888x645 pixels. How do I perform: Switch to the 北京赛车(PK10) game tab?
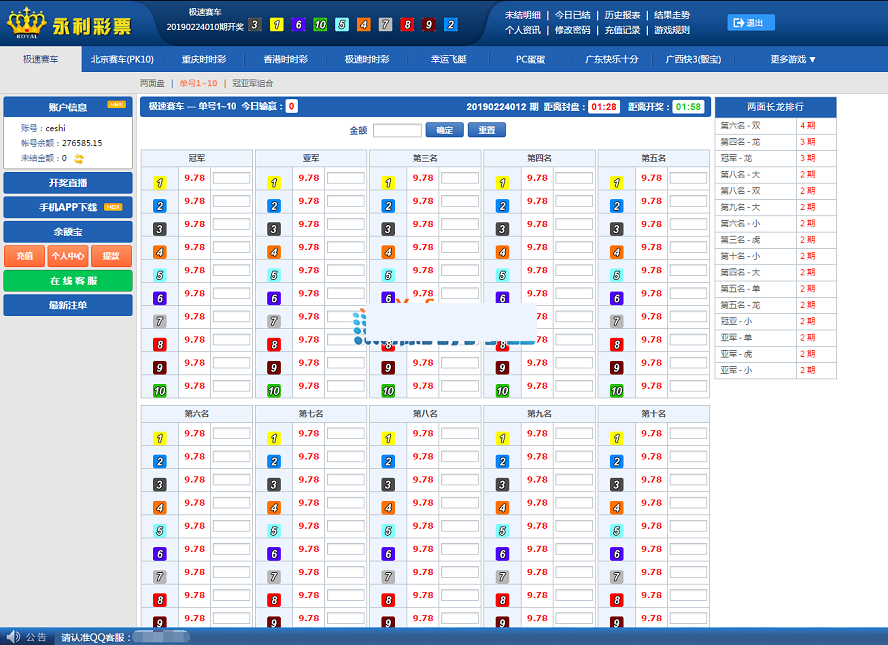(122, 59)
